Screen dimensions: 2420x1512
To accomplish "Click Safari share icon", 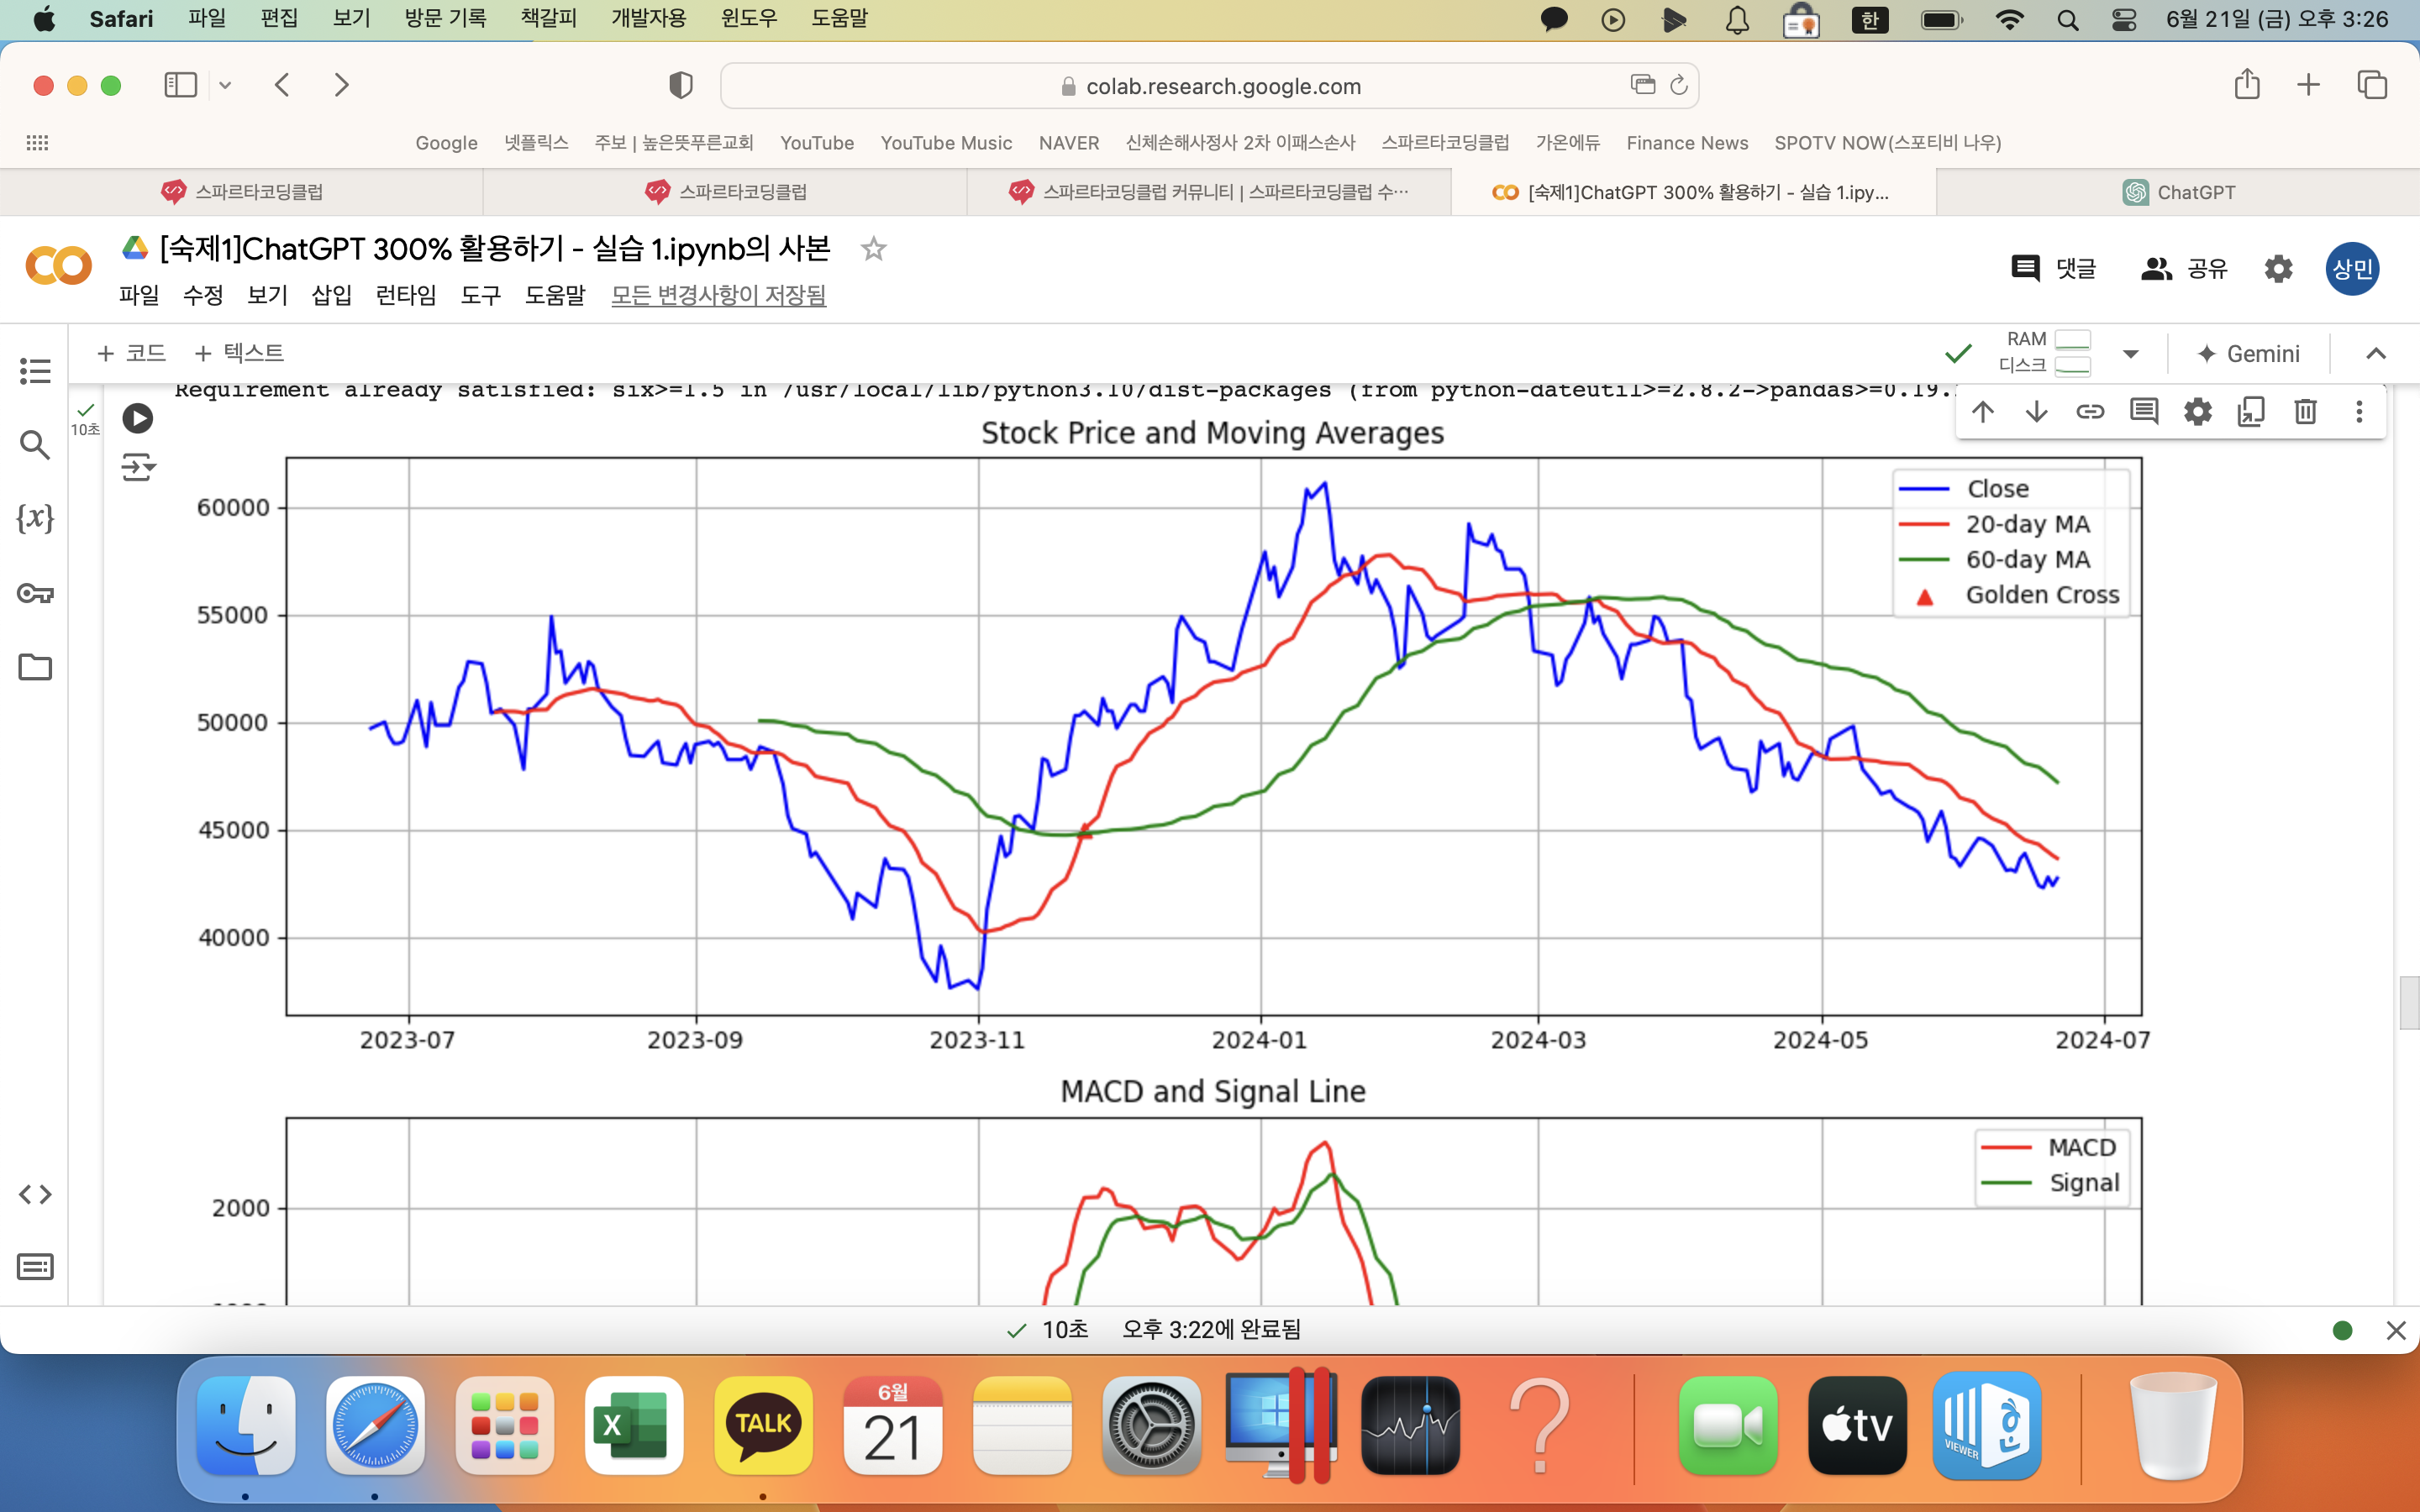I will [x=2247, y=84].
